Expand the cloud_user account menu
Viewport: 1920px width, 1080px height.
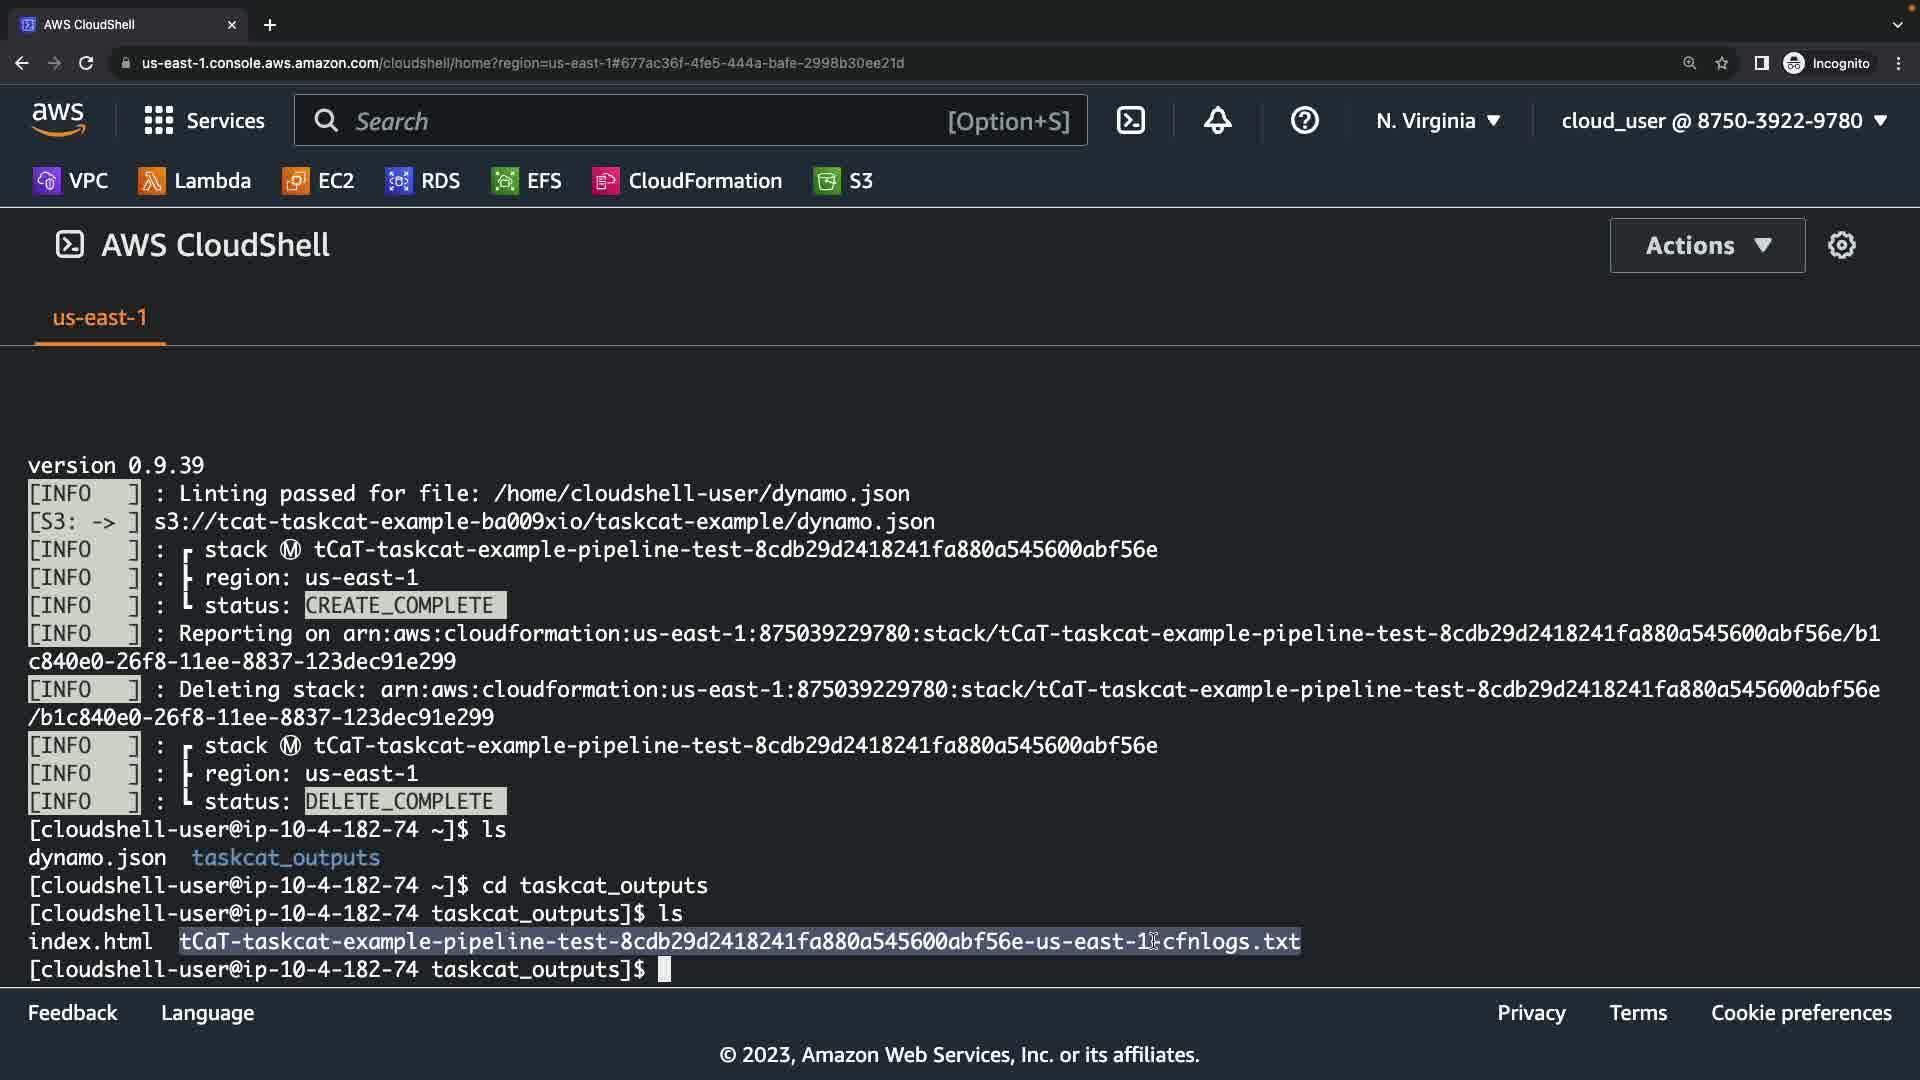(x=1723, y=121)
